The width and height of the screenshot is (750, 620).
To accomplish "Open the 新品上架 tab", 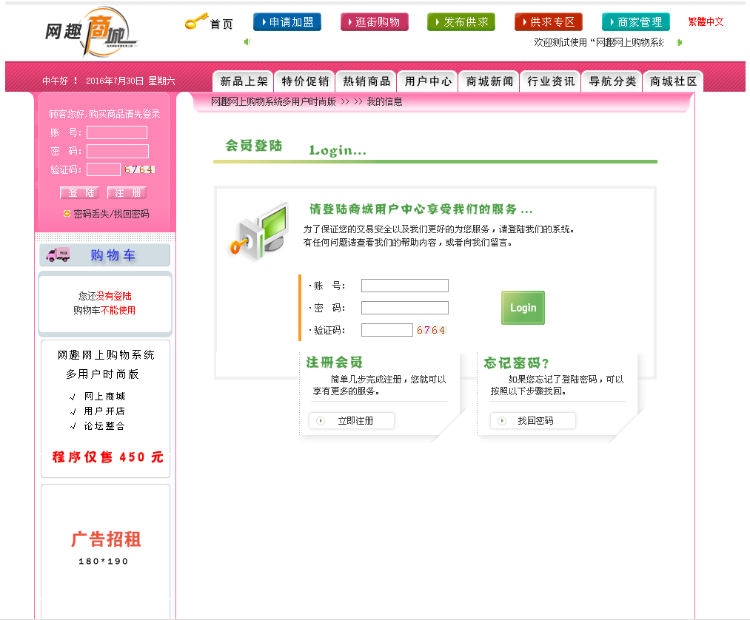I will [x=243, y=81].
